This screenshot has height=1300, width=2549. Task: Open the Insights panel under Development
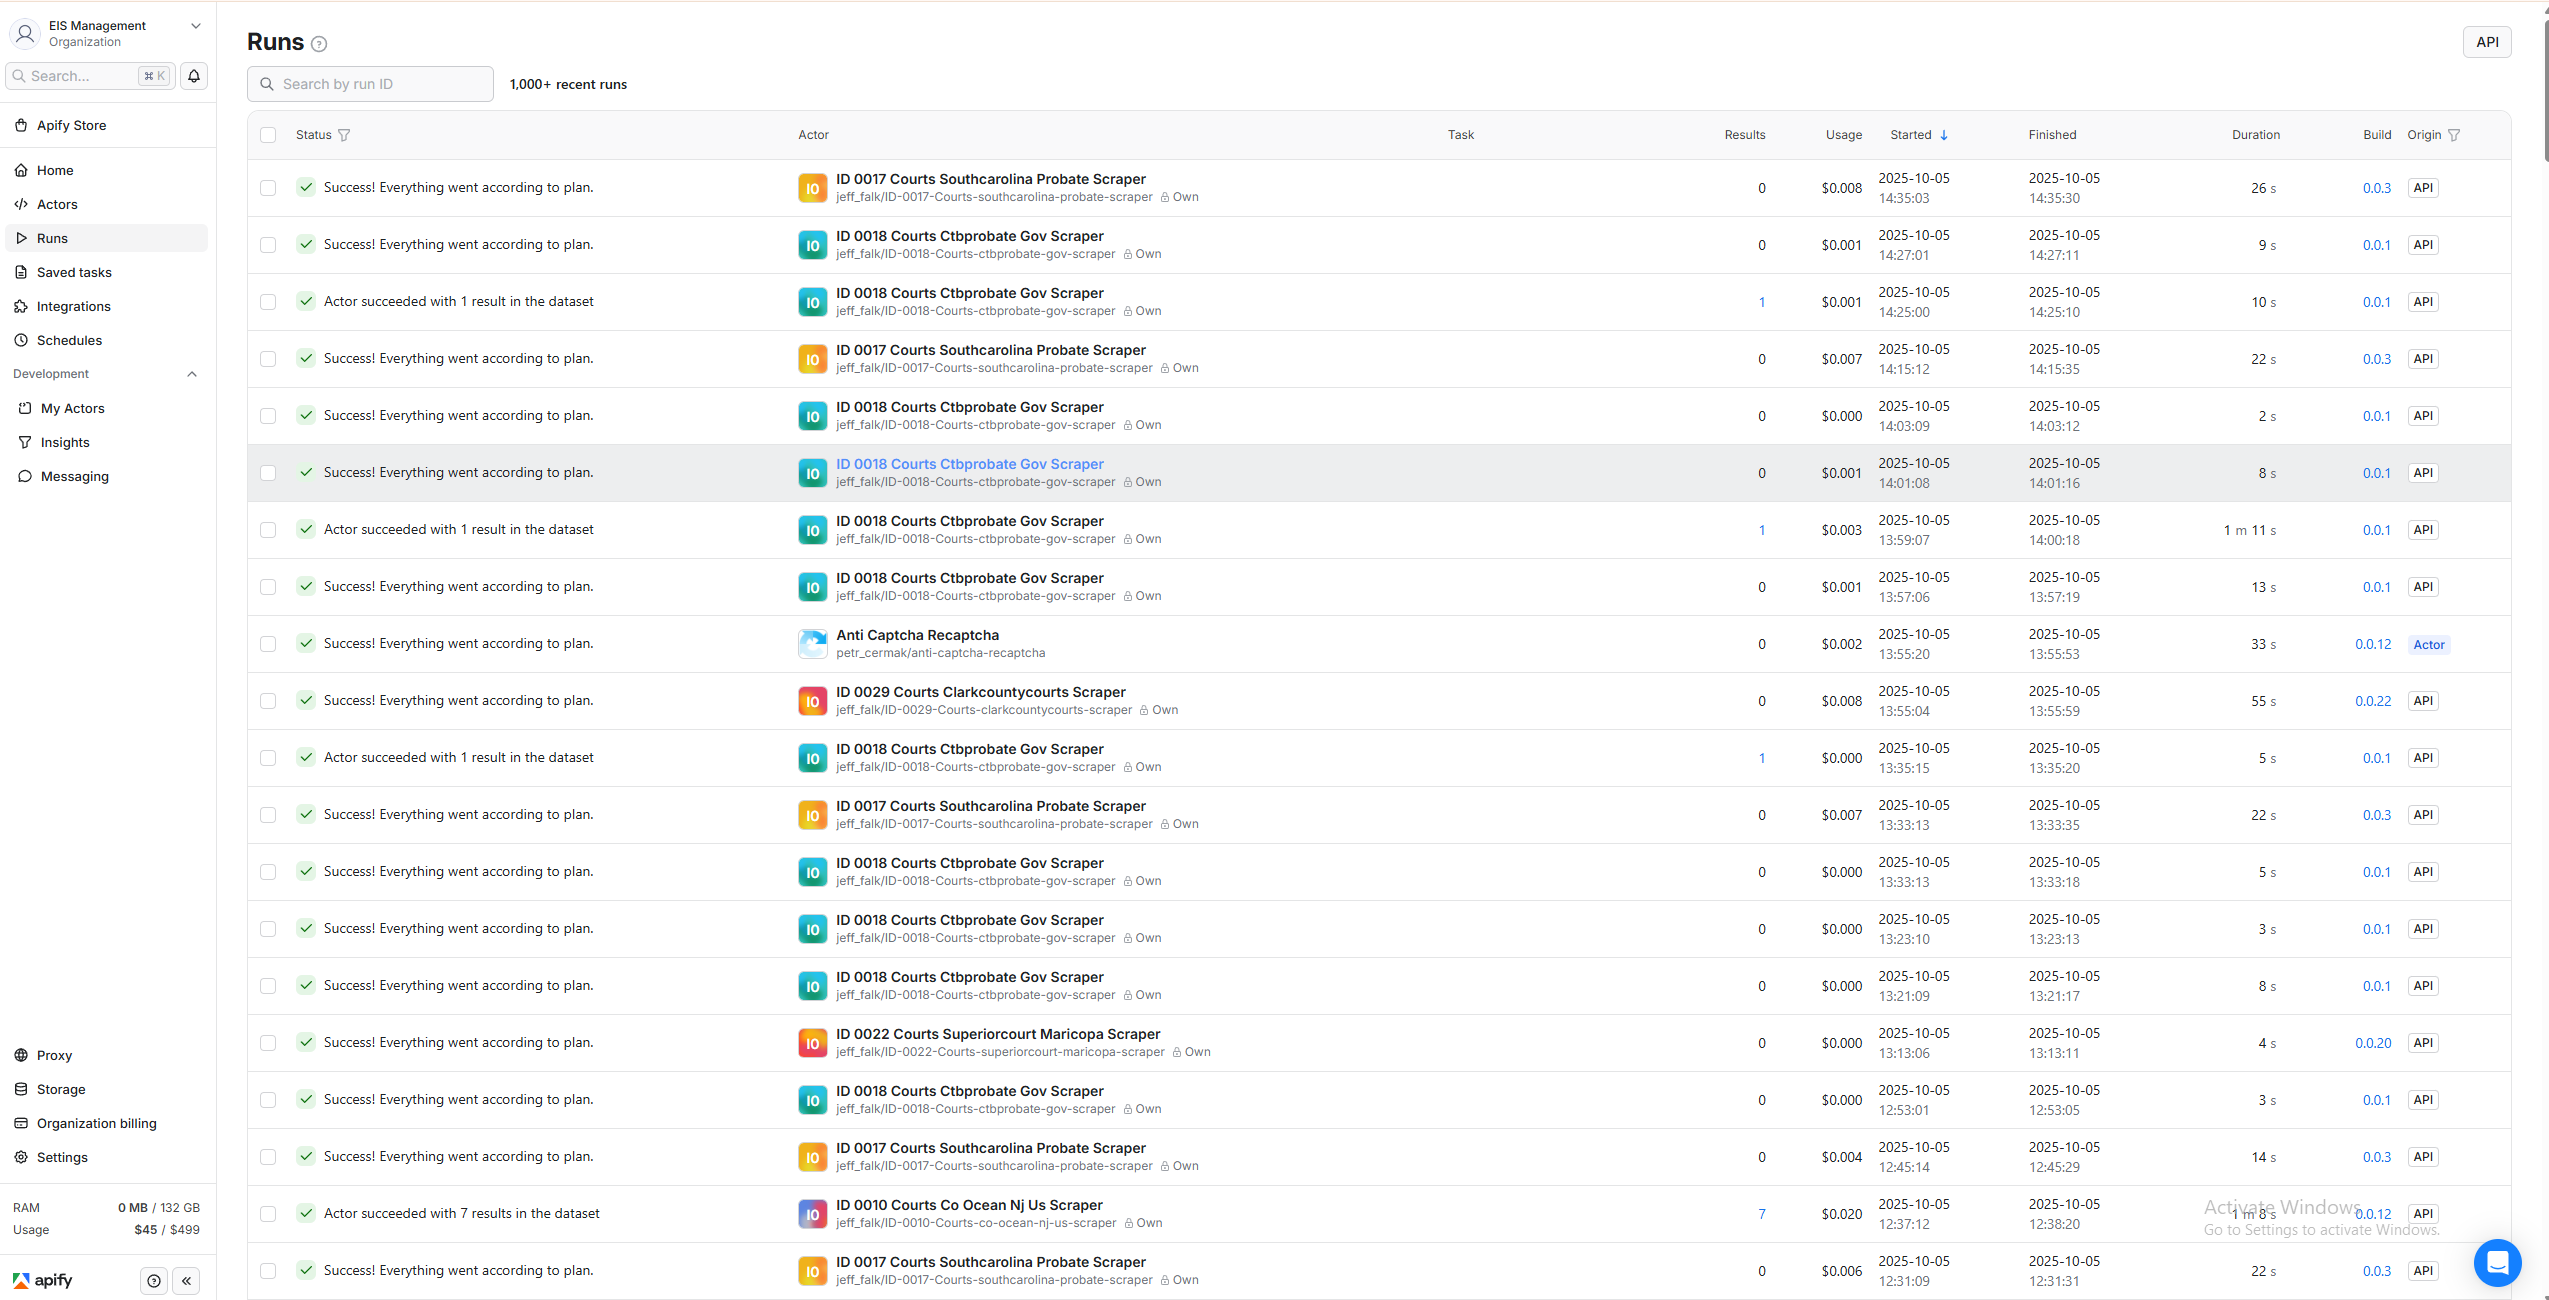pyautogui.click(x=65, y=442)
